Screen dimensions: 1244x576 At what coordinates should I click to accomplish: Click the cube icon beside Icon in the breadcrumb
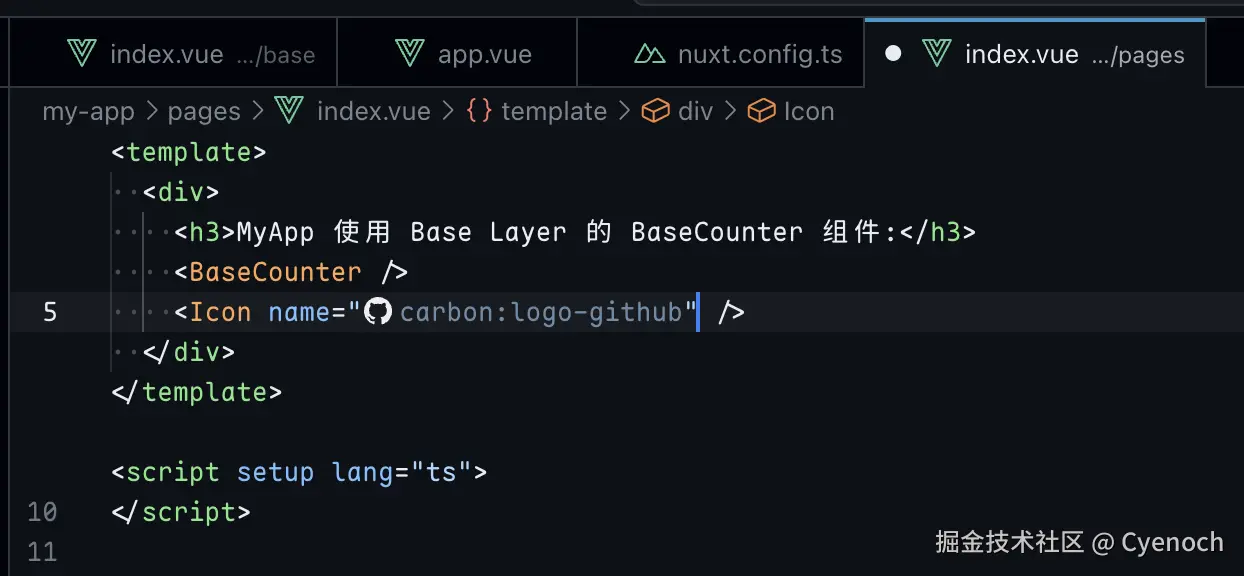762,111
